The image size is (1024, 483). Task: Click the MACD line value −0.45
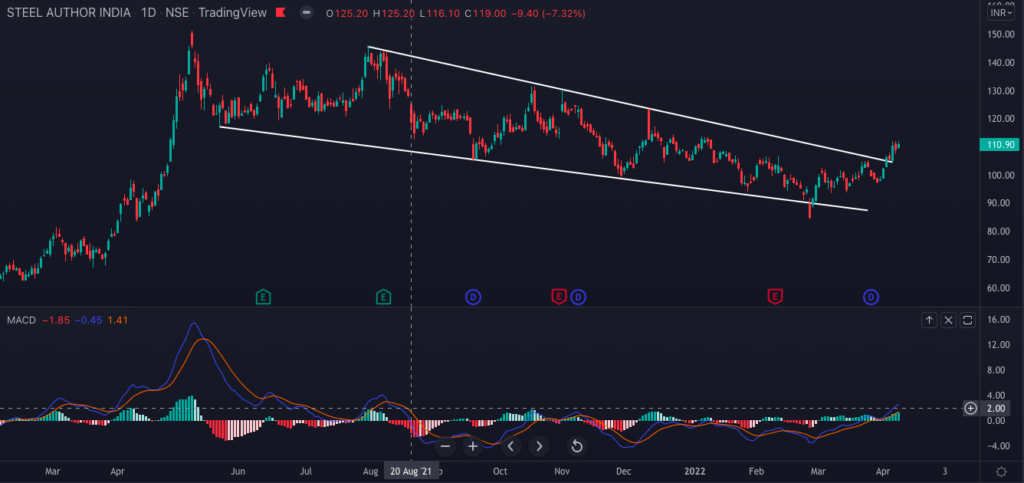(88, 320)
